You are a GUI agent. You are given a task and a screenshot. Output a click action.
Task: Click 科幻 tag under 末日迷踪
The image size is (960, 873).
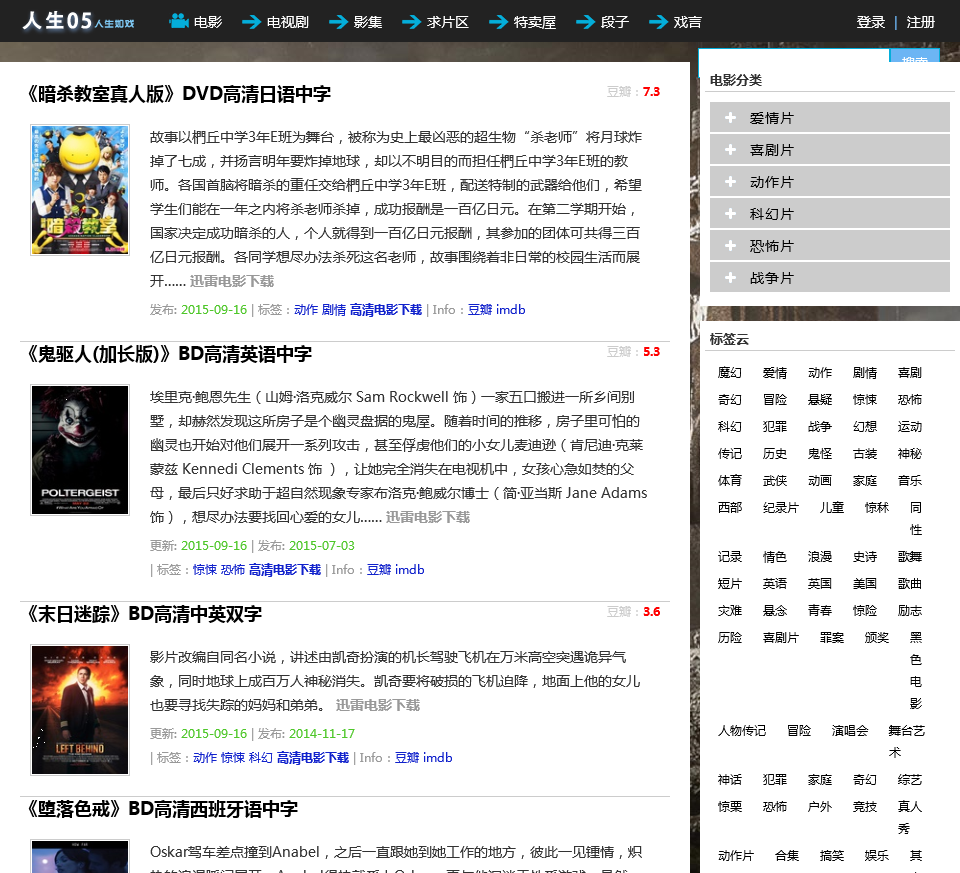tap(261, 758)
